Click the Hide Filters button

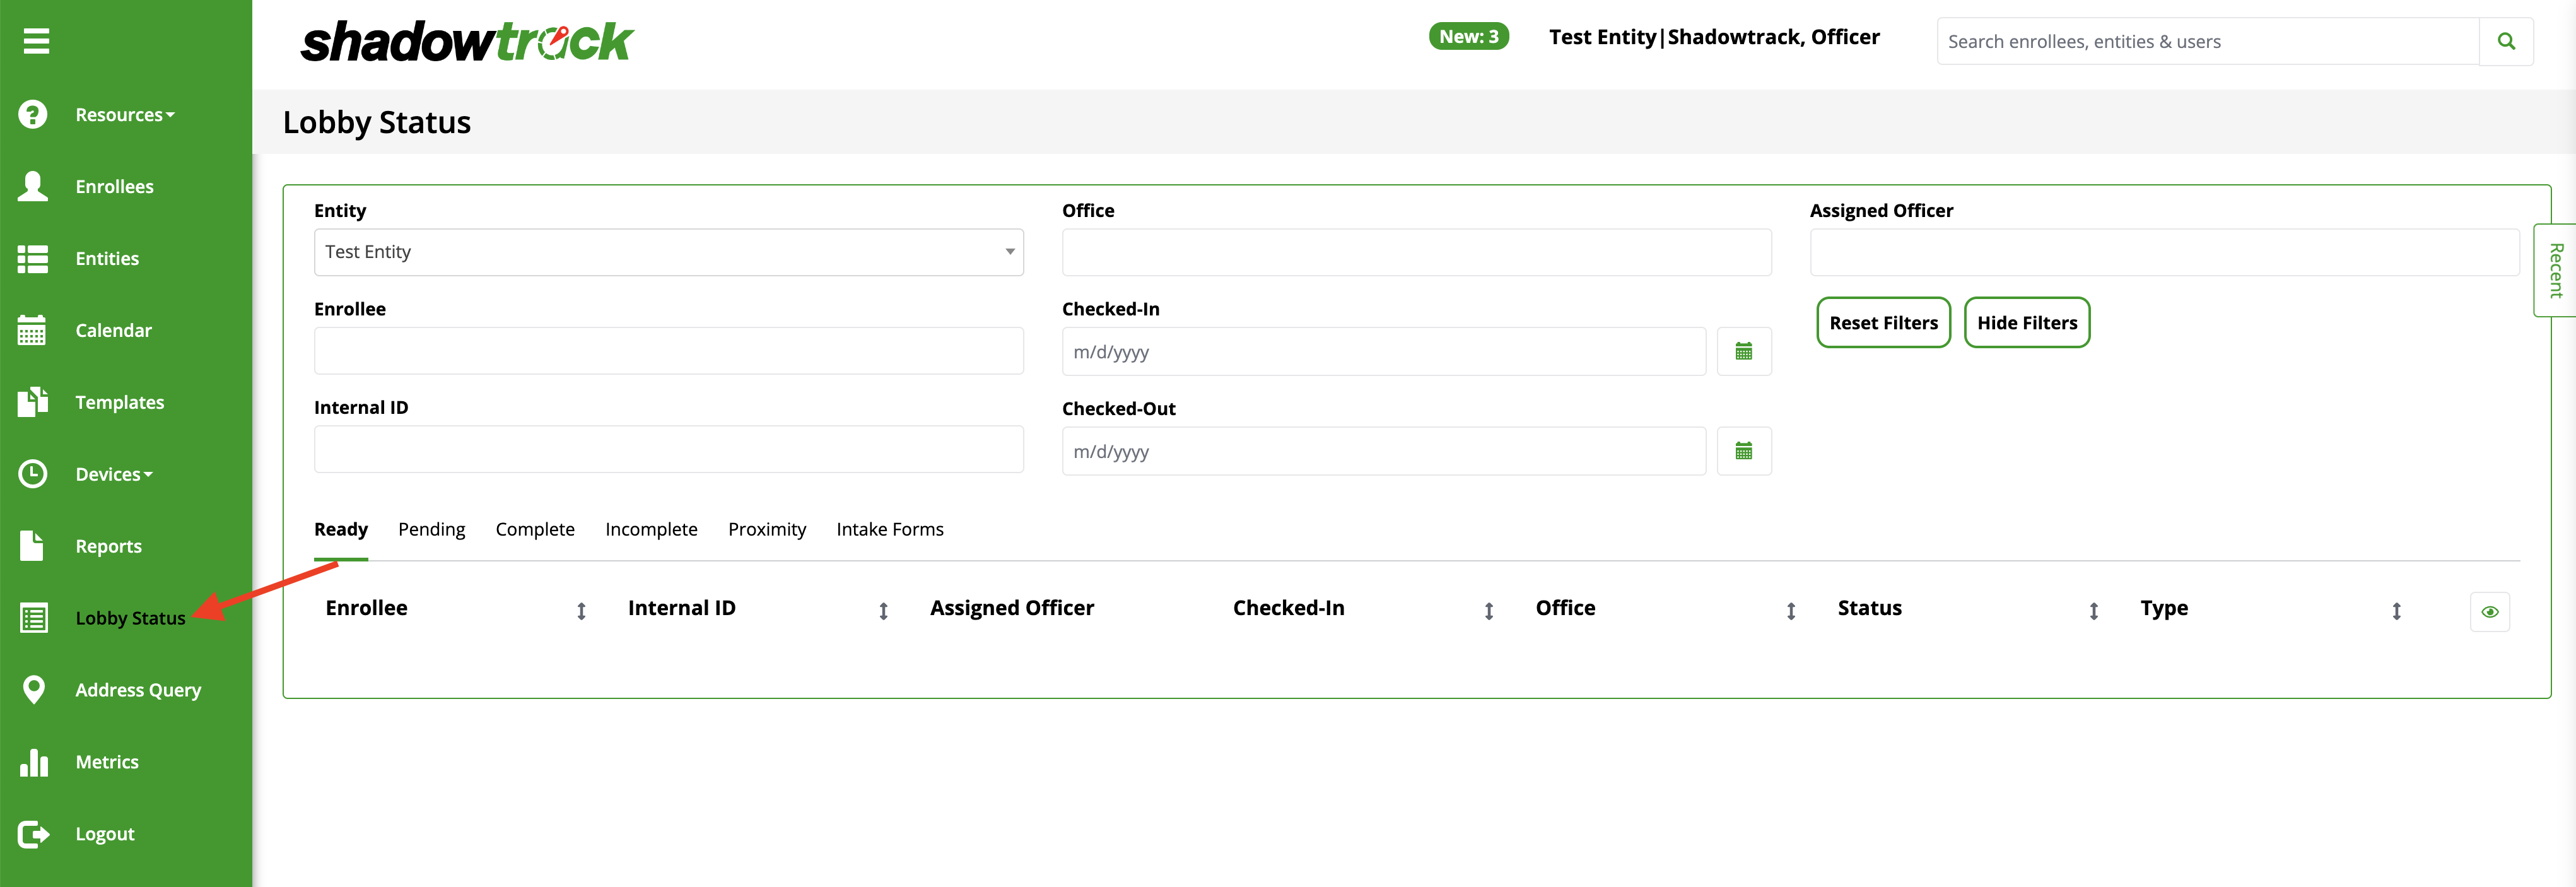click(x=2026, y=323)
